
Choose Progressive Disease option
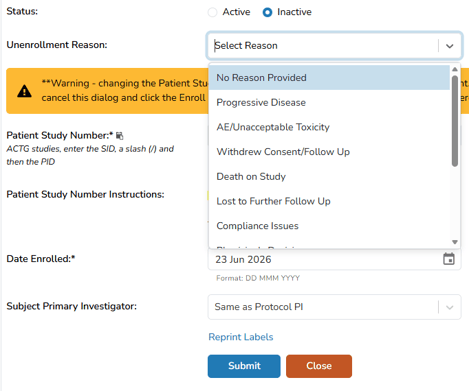tap(329, 102)
